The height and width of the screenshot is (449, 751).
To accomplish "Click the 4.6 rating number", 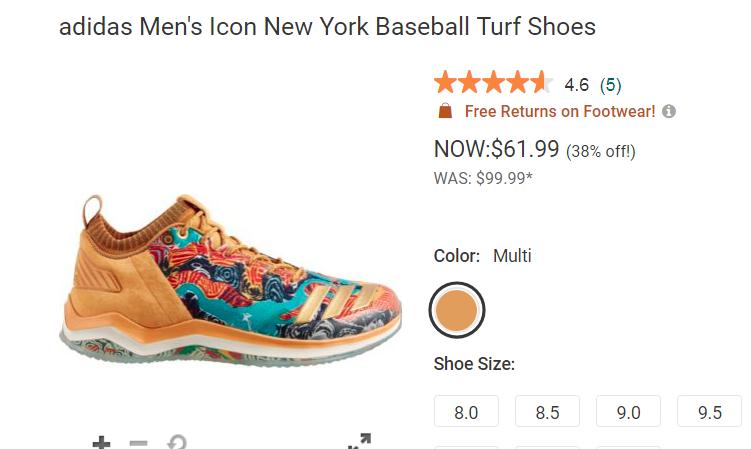I will pyautogui.click(x=577, y=85).
